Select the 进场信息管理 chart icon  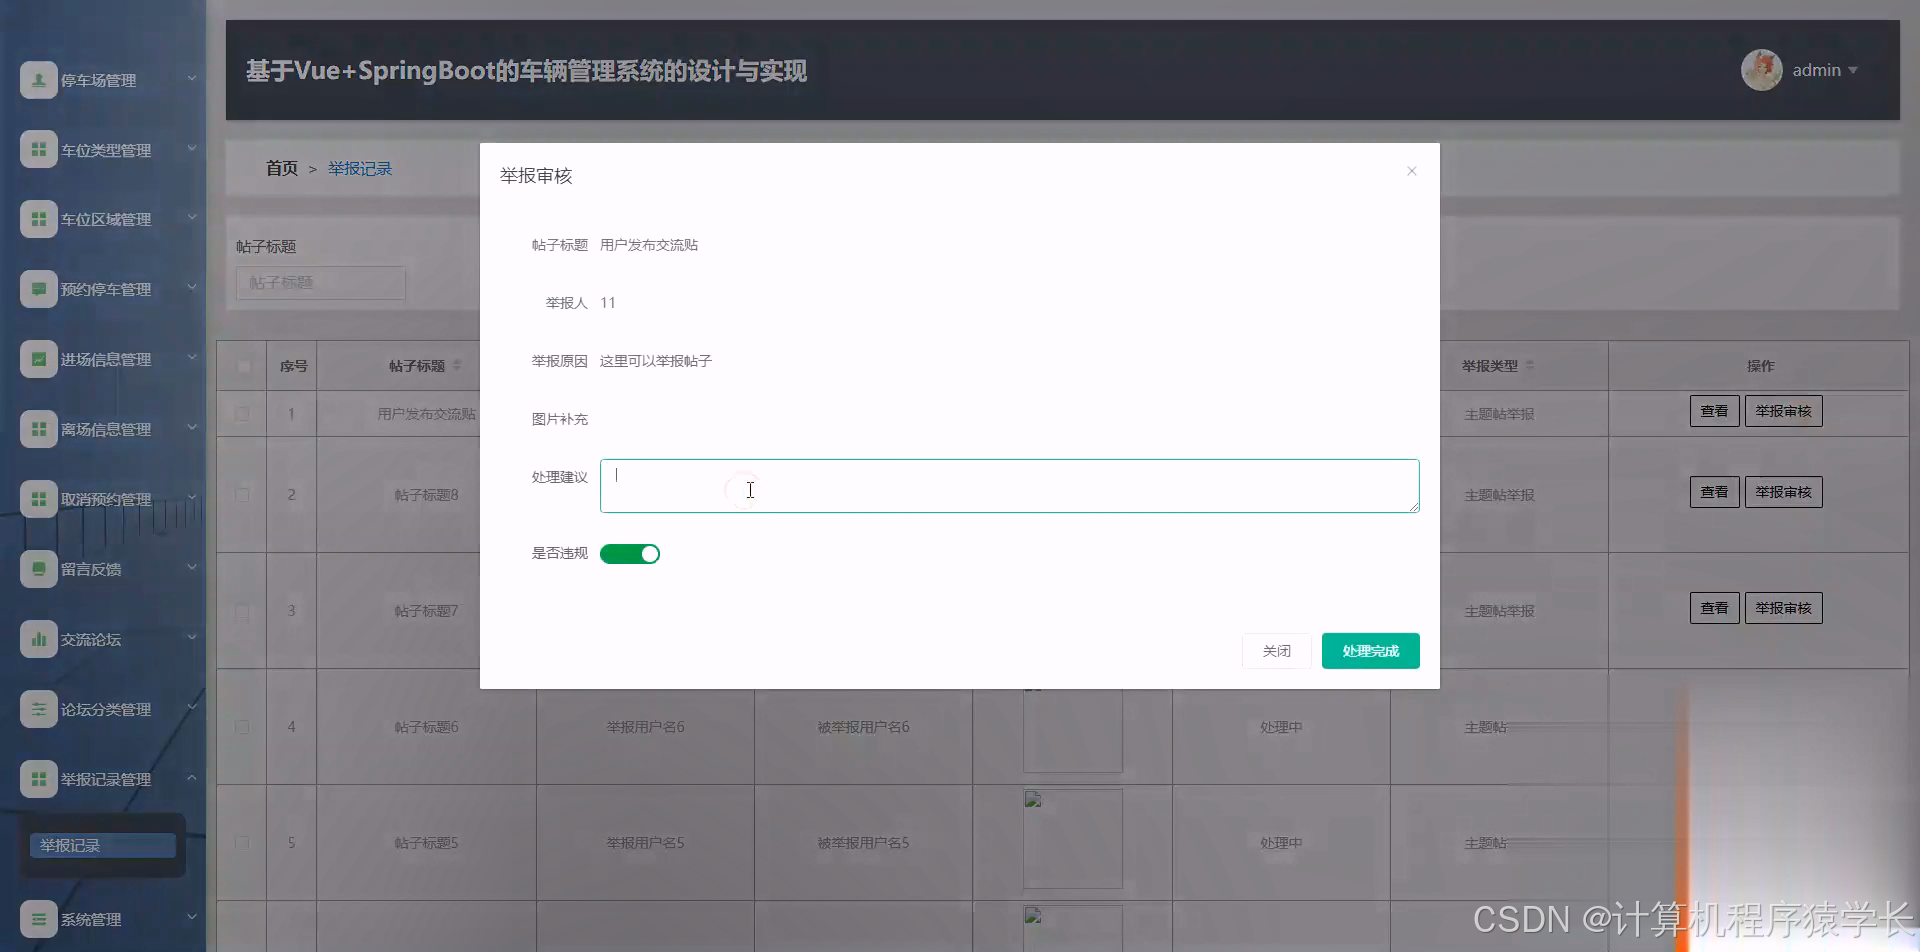39,358
